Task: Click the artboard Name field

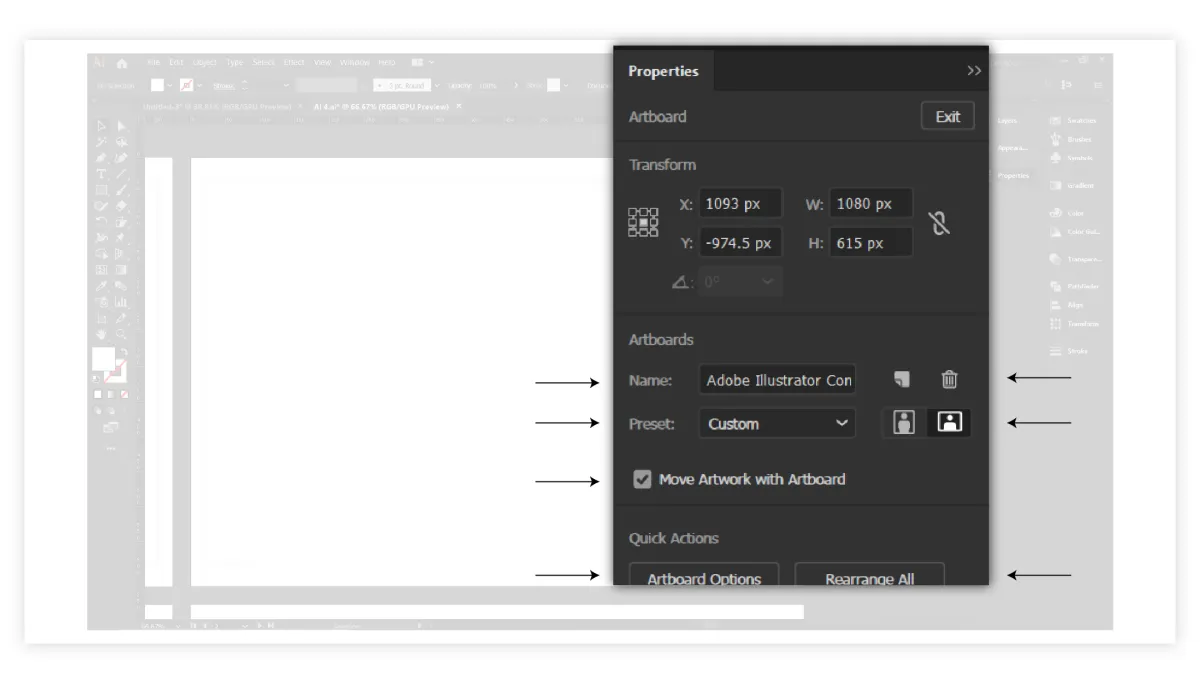Action: pyautogui.click(x=777, y=380)
